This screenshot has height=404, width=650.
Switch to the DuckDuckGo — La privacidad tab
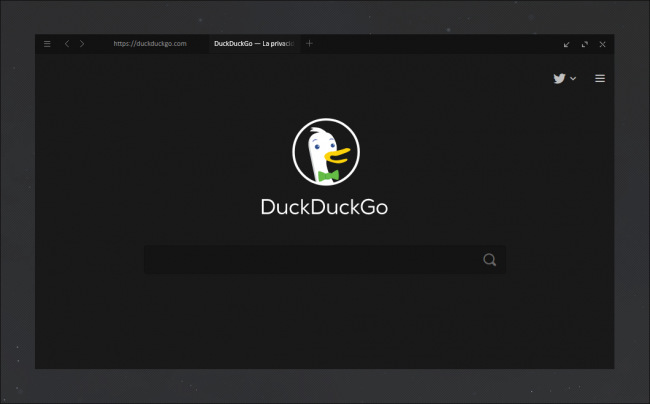pos(254,44)
